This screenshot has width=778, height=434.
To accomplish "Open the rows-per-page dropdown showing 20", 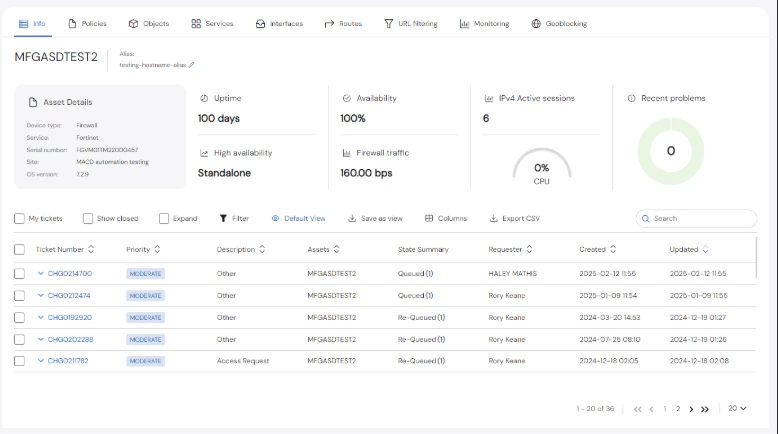I will click(x=737, y=408).
